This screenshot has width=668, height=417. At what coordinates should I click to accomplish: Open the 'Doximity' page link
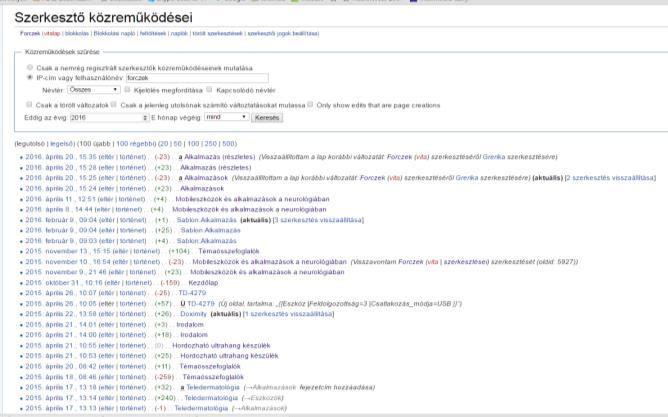point(193,313)
